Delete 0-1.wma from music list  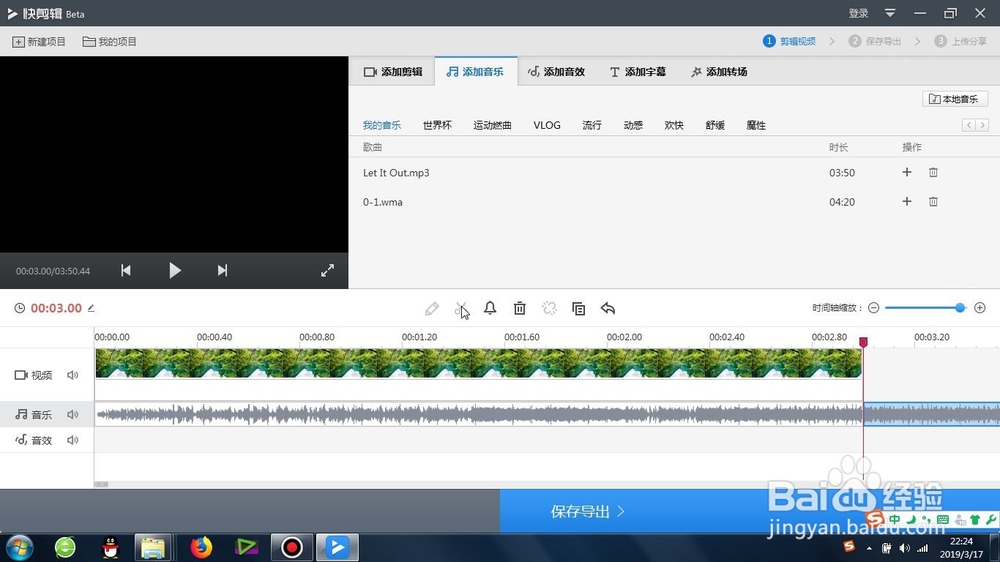tap(933, 202)
